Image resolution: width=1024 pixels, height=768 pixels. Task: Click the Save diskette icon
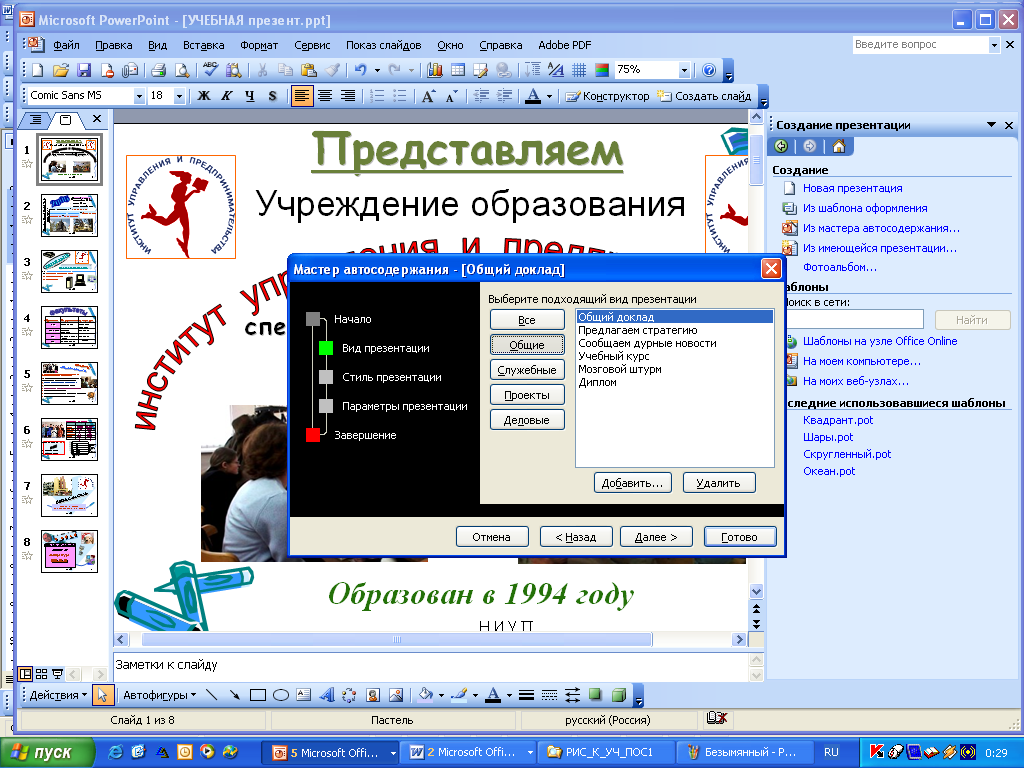[x=84, y=70]
